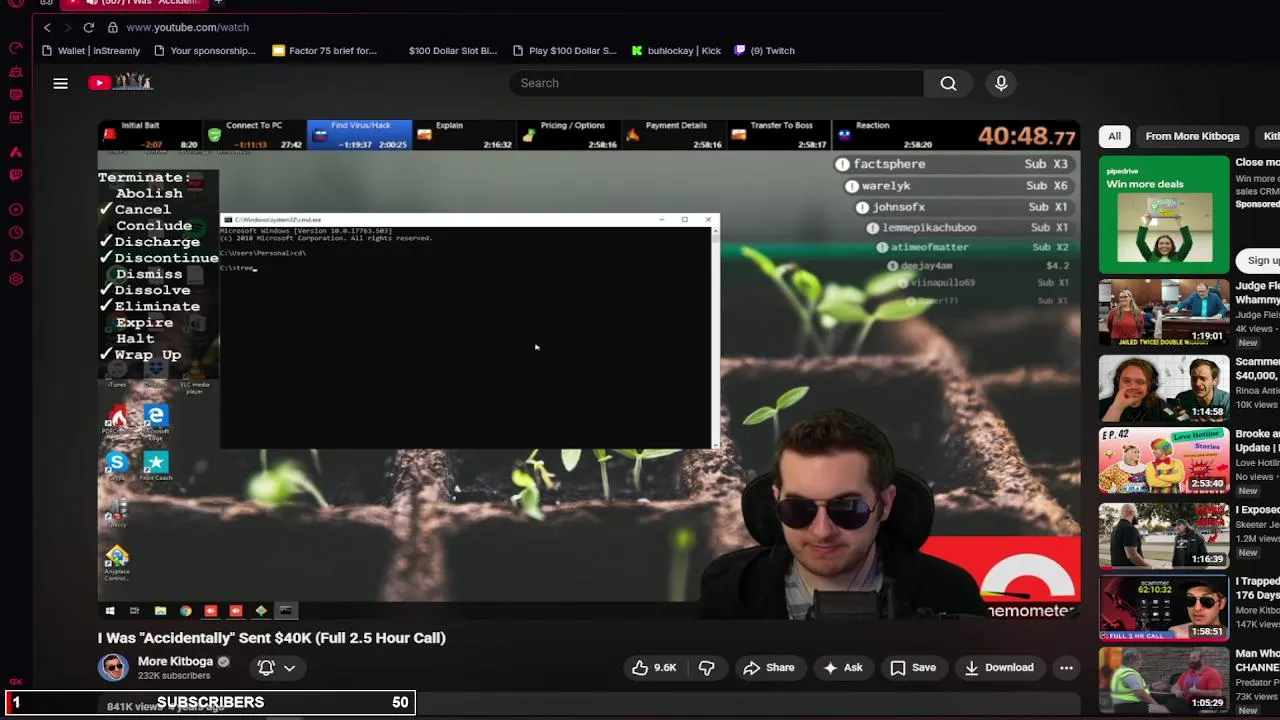Viewport: 1280px width, 720px height.
Task: Share the video
Action: (769, 667)
